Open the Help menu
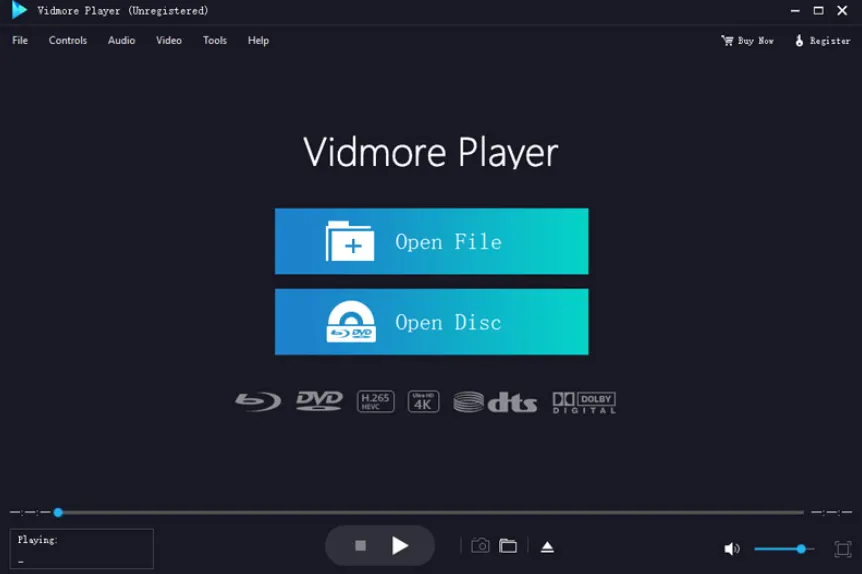This screenshot has width=862, height=574. pyautogui.click(x=258, y=41)
